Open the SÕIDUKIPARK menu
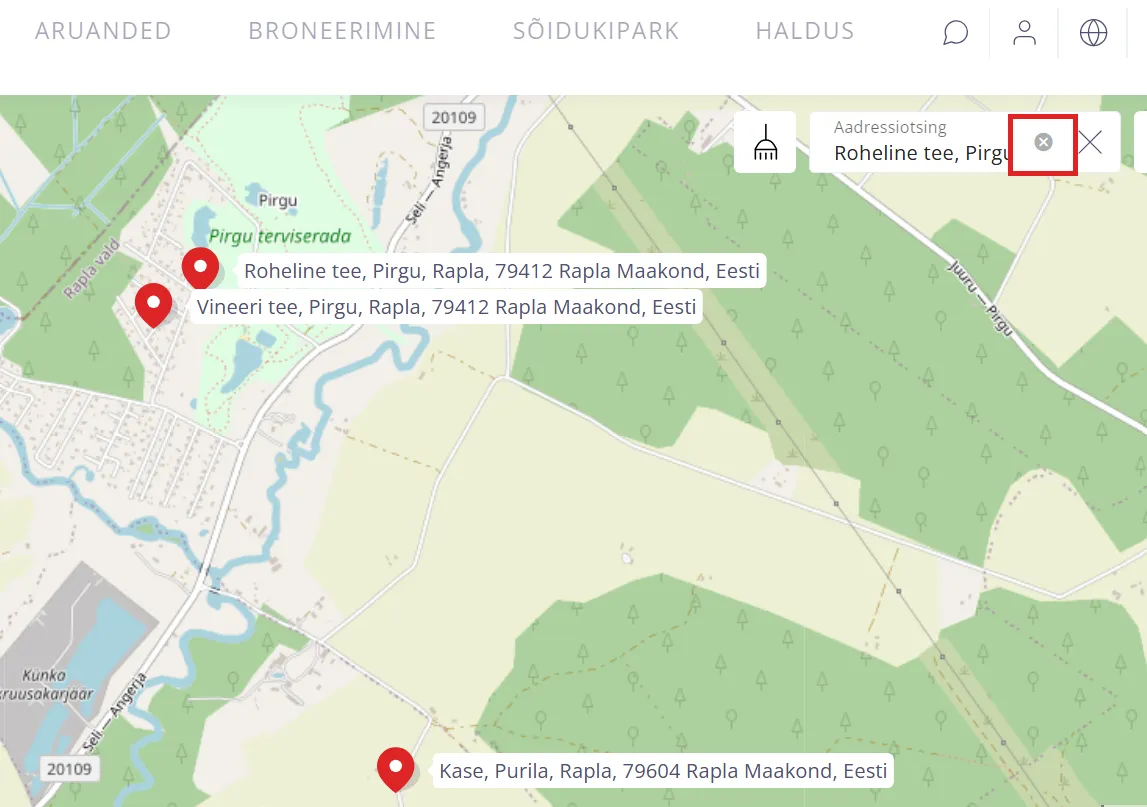Image resolution: width=1147 pixels, height=807 pixels. coord(596,31)
